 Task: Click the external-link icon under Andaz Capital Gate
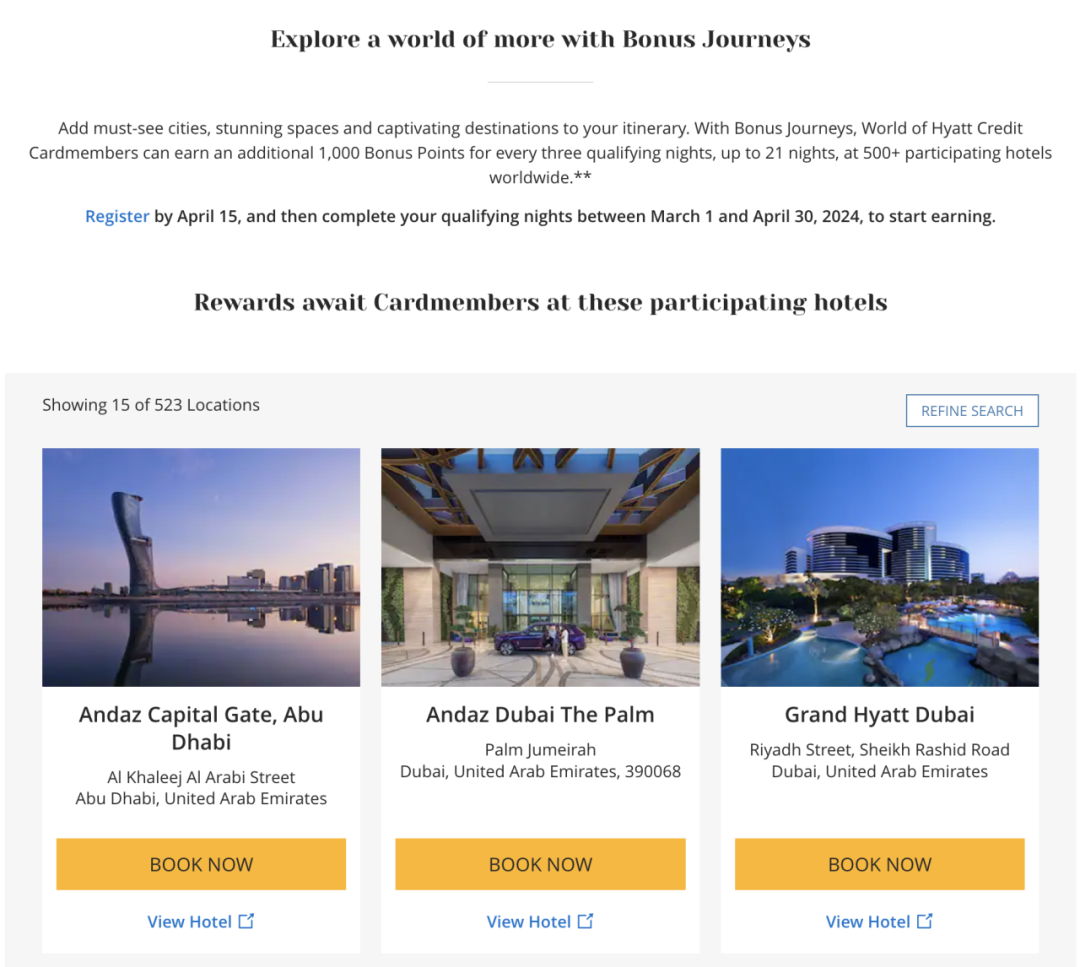pyautogui.click(x=246, y=921)
